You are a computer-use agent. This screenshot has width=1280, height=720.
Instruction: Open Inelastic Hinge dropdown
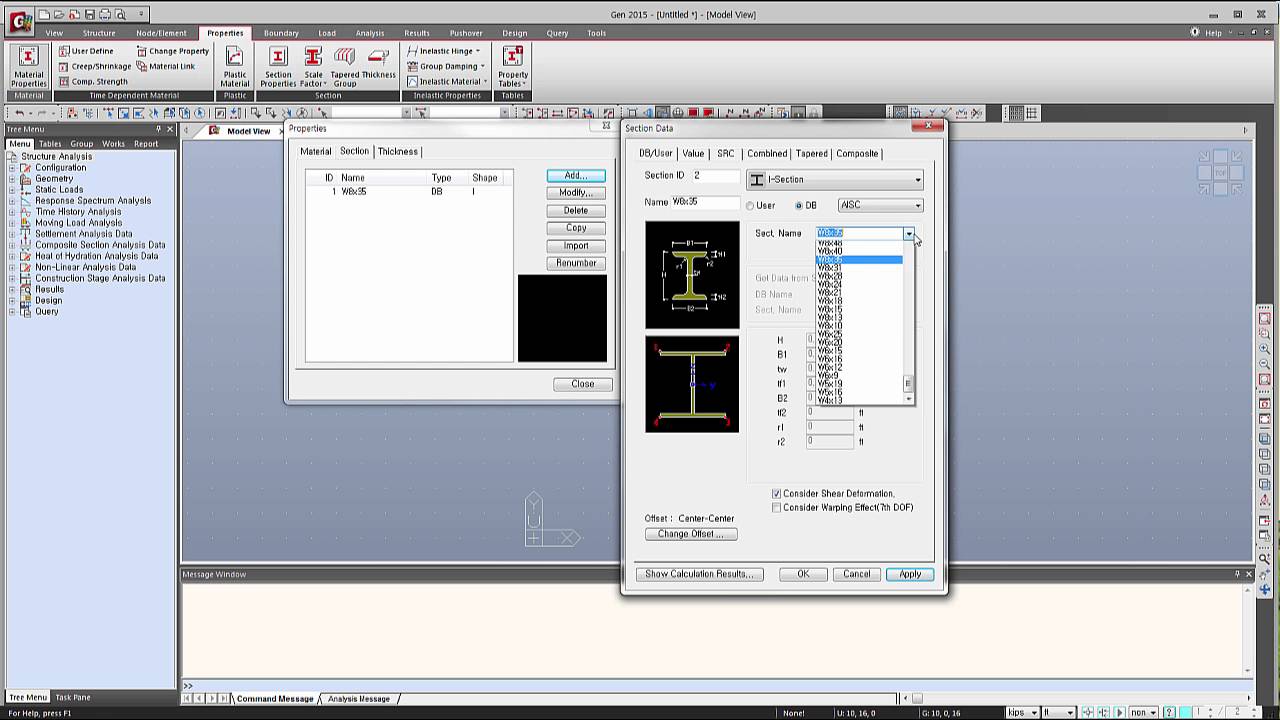[443, 51]
